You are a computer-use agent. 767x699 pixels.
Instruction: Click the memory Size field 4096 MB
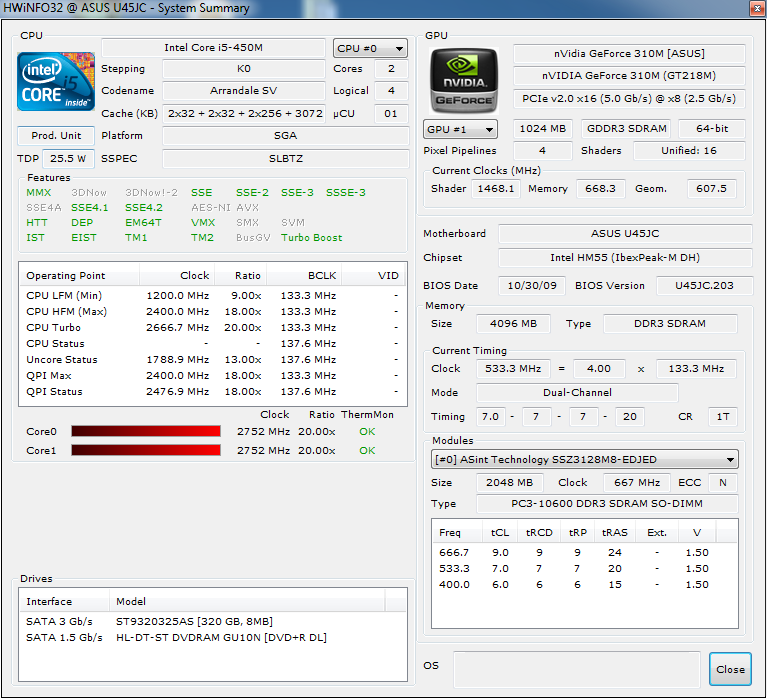coord(513,324)
